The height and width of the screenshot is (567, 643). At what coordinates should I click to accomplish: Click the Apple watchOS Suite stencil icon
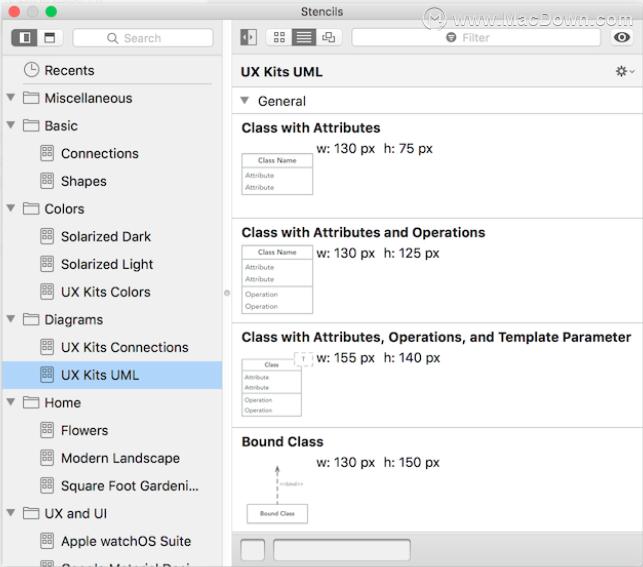pos(47,541)
